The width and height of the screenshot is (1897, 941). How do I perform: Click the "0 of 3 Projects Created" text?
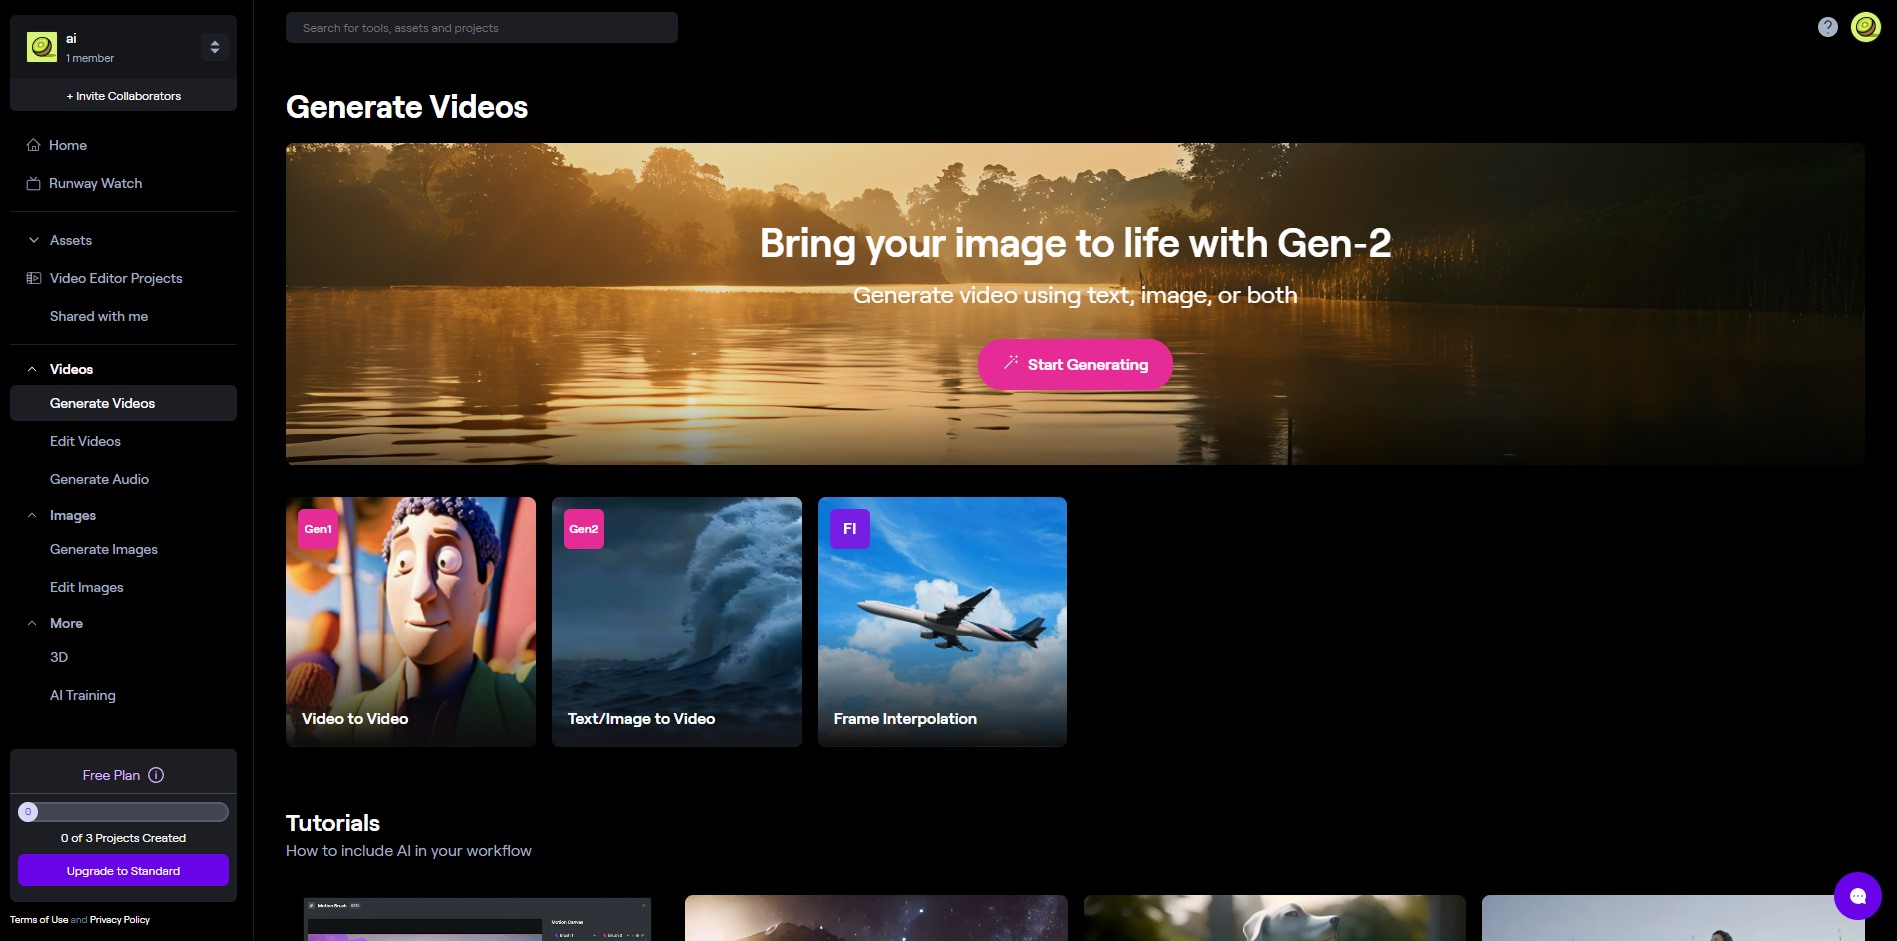(x=123, y=838)
